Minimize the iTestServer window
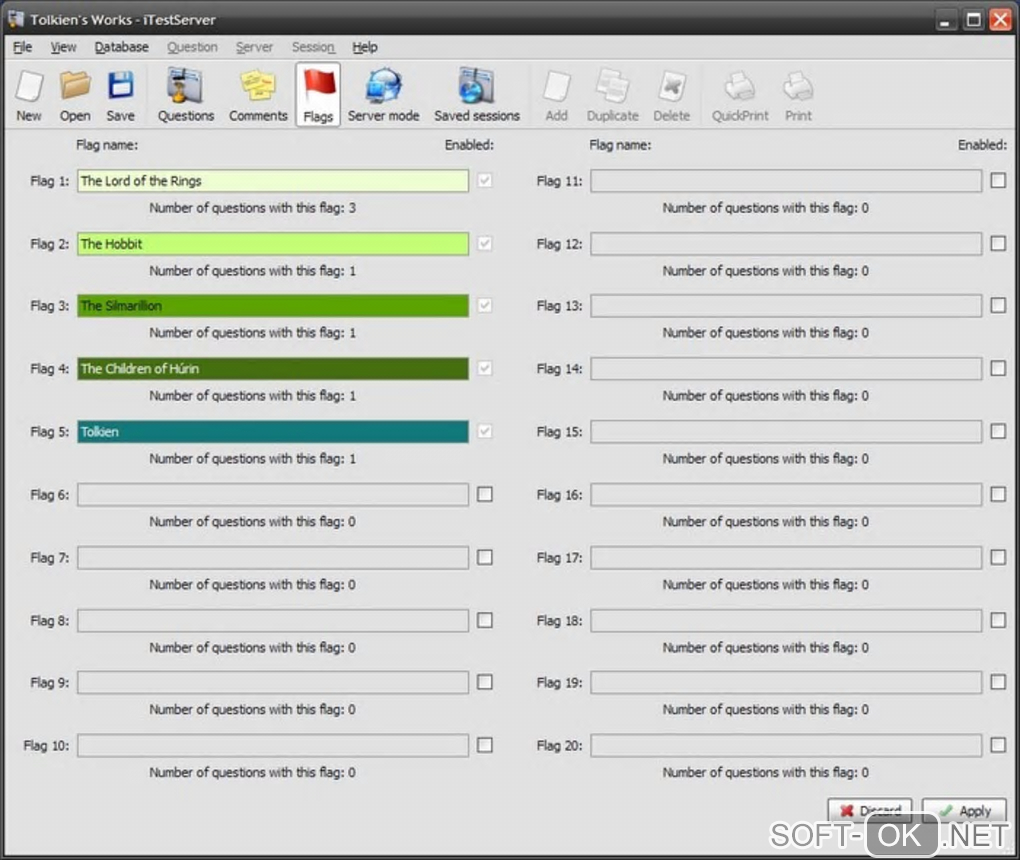 click(945, 20)
